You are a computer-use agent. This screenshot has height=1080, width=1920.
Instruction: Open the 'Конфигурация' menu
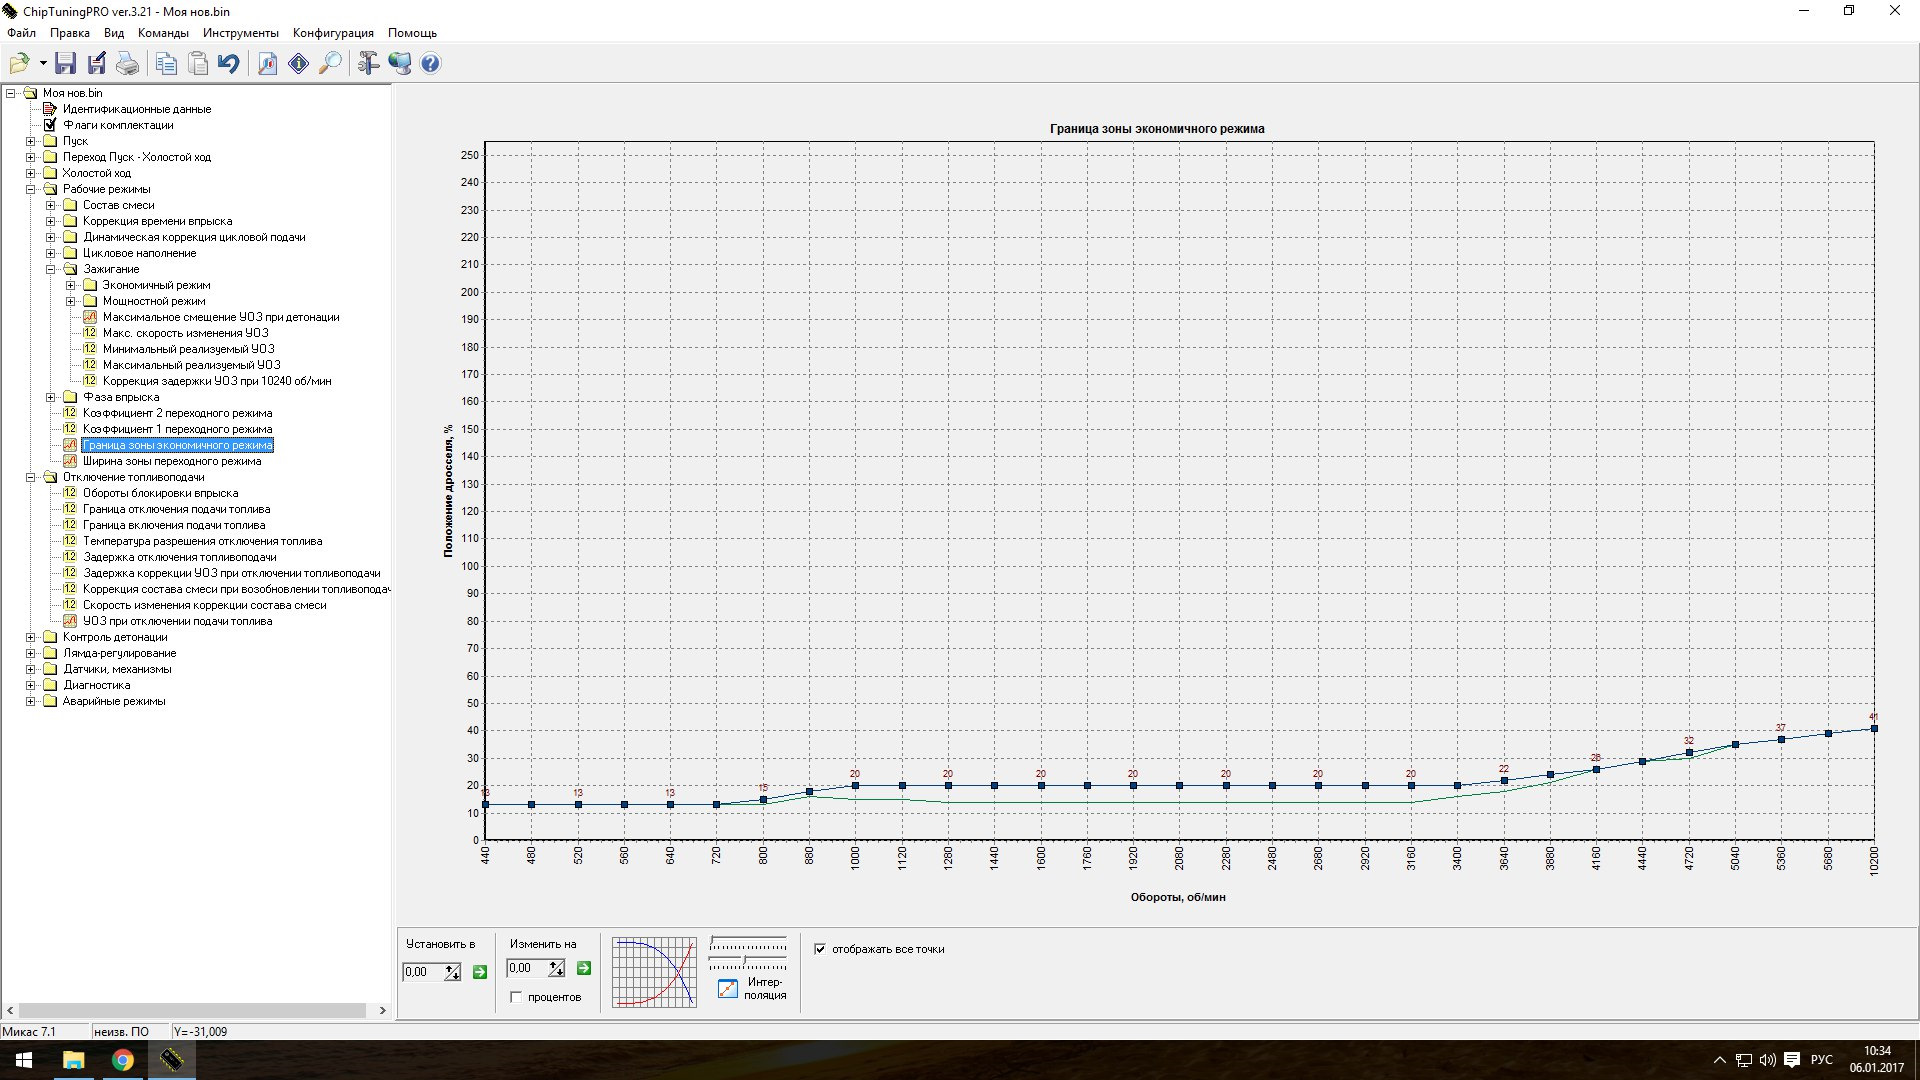[x=333, y=33]
